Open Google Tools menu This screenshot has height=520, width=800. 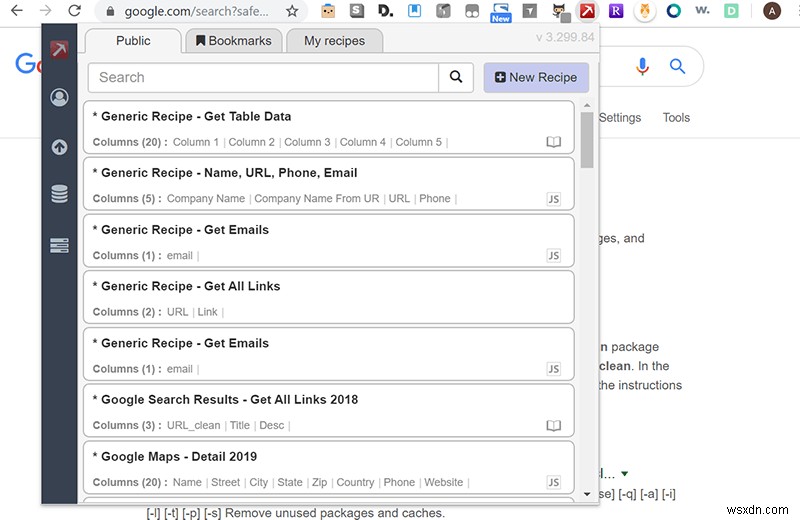pyautogui.click(x=676, y=117)
